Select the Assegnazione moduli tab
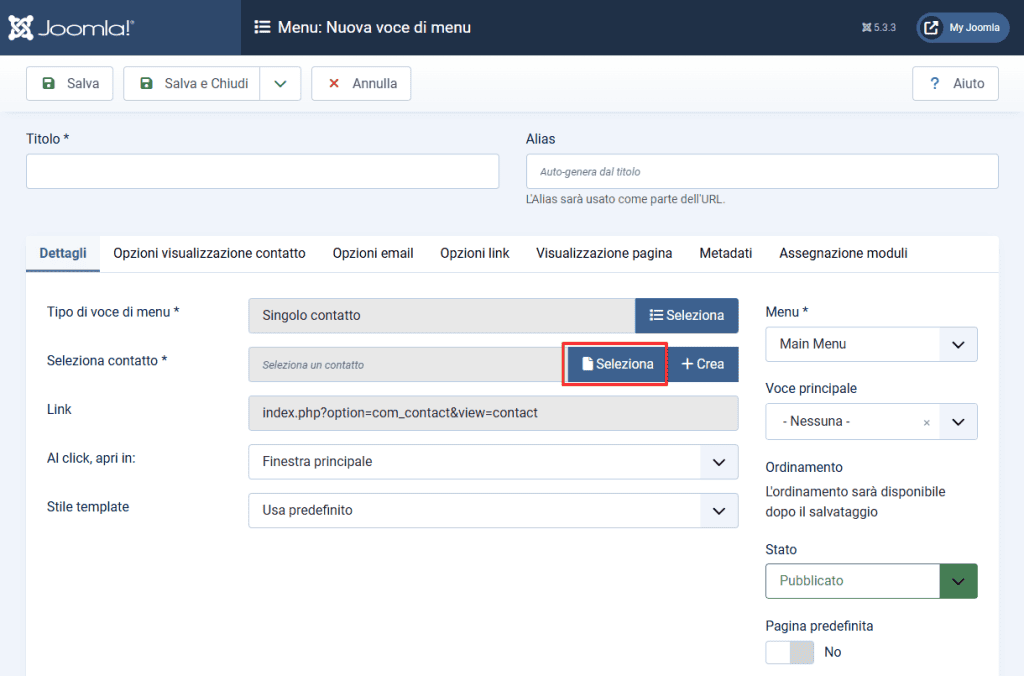The image size is (1024, 676). (843, 253)
